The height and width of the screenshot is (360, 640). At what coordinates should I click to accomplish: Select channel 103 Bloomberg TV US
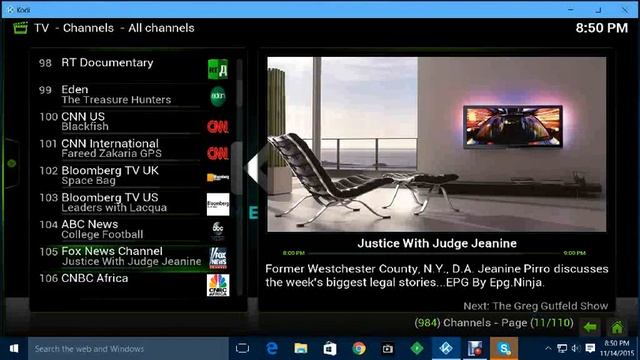[133, 203]
